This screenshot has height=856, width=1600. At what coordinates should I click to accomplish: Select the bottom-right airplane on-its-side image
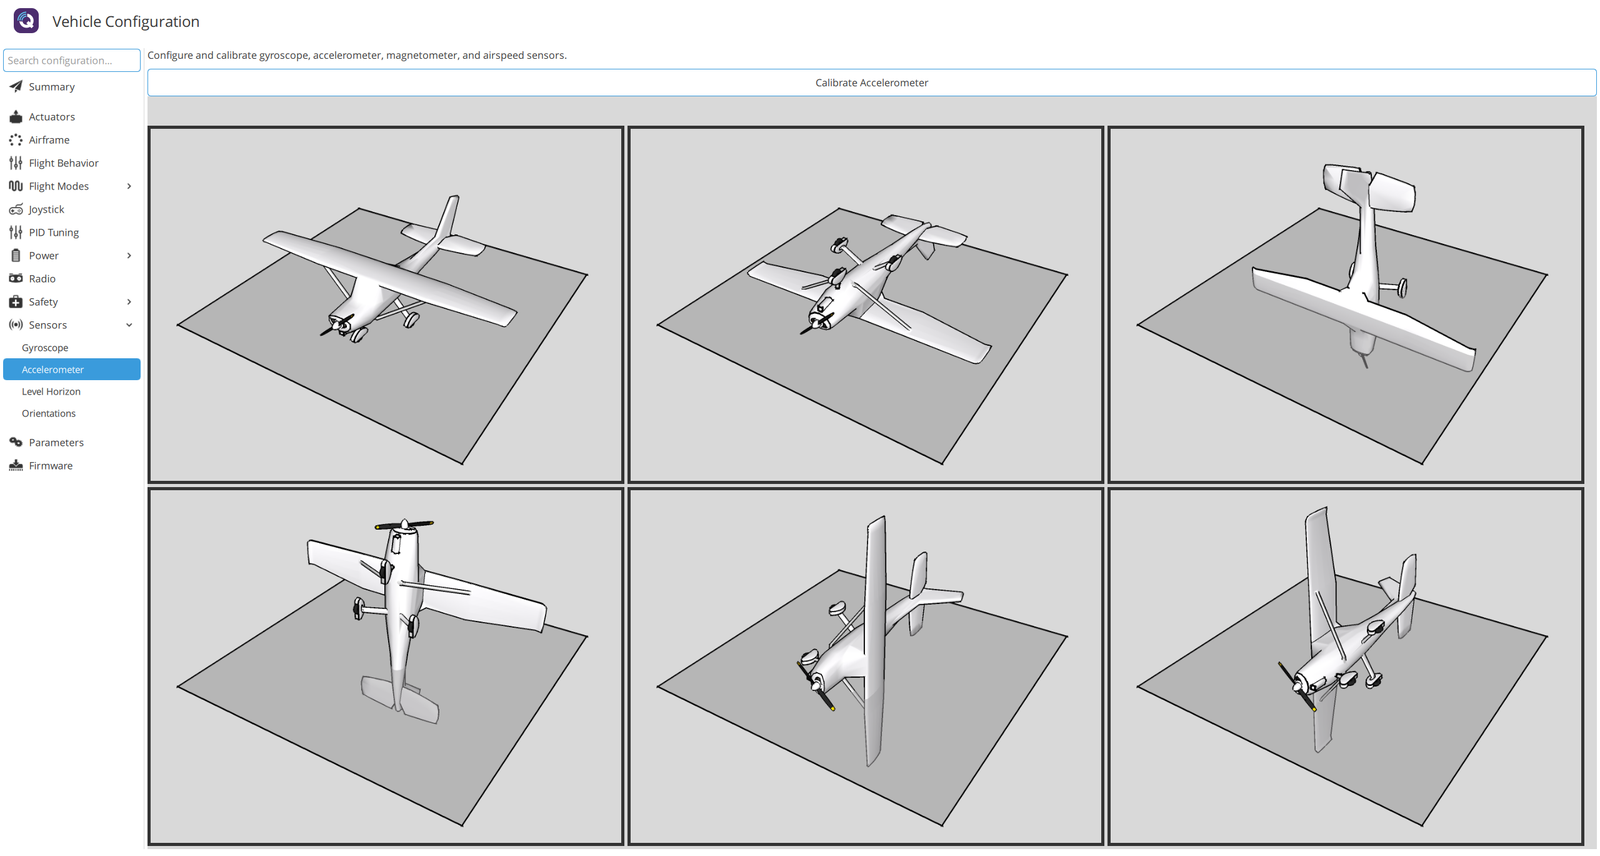(1346, 667)
